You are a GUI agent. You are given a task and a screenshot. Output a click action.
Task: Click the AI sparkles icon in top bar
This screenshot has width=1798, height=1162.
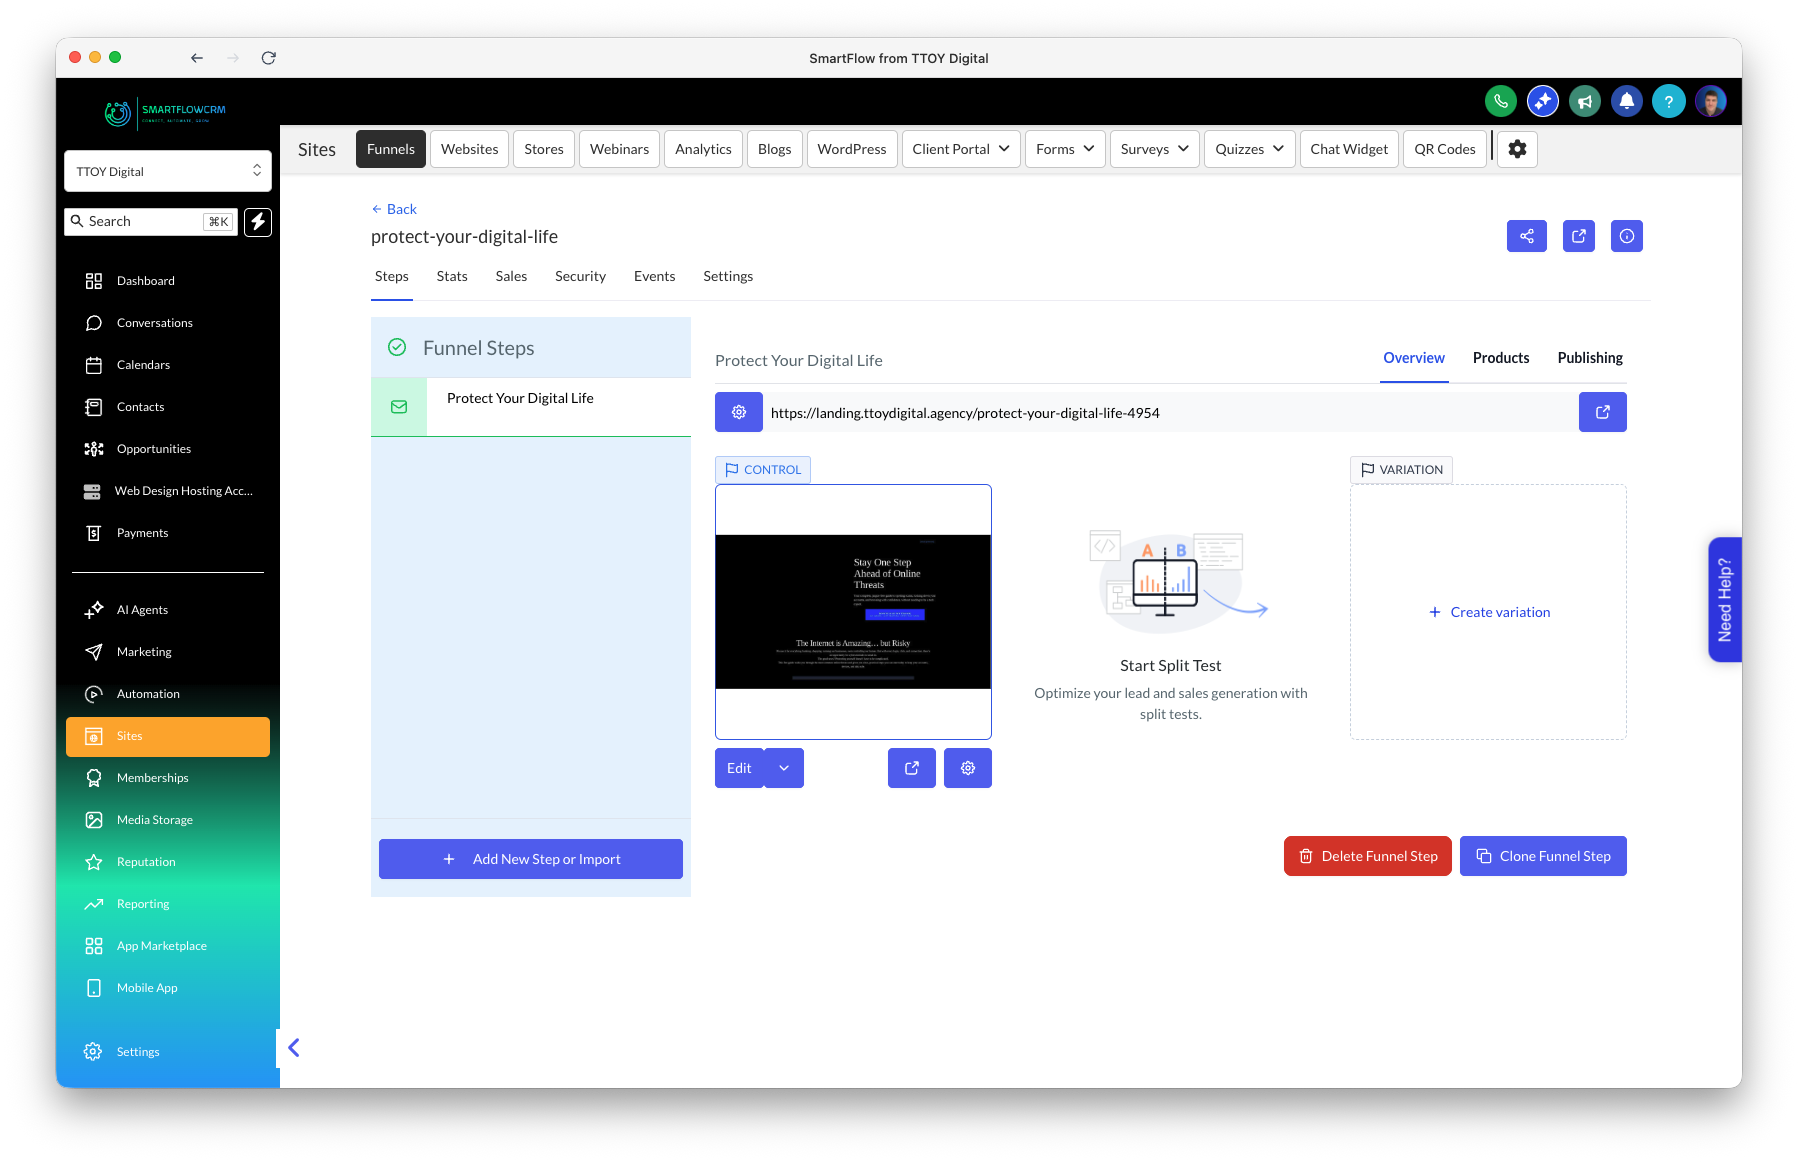(1542, 101)
